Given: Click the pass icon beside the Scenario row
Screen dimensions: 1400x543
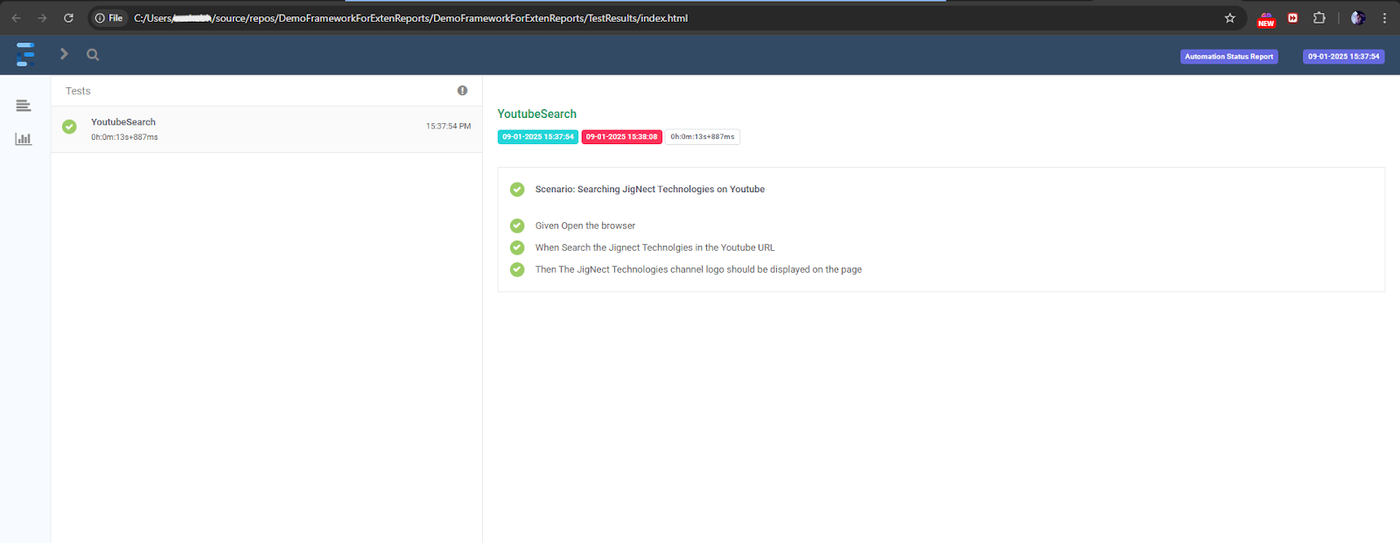Looking at the screenshot, I should click(x=517, y=189).
